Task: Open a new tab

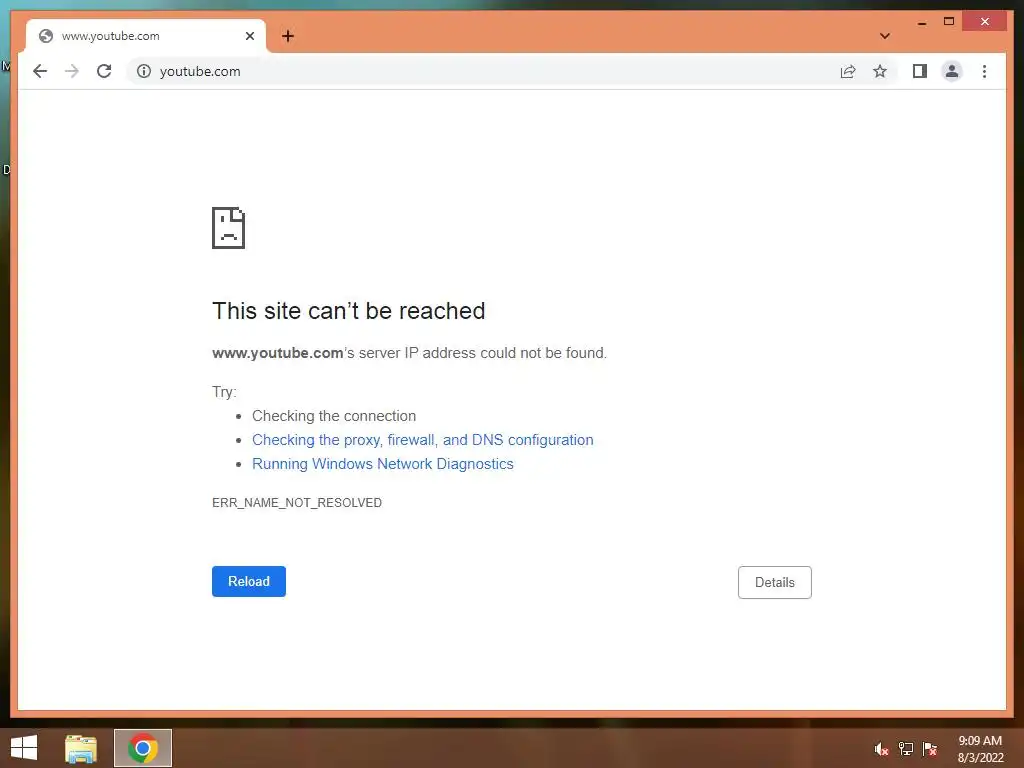Action: (x=288, y=36)
